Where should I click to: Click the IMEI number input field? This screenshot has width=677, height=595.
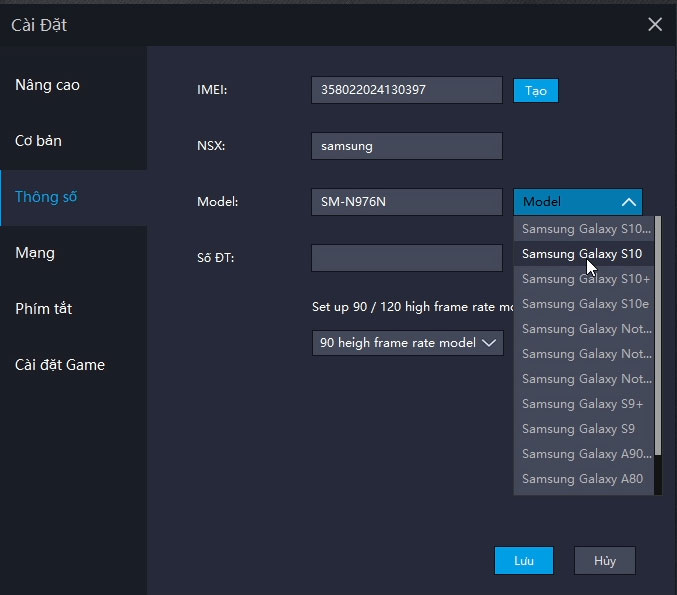406,90
